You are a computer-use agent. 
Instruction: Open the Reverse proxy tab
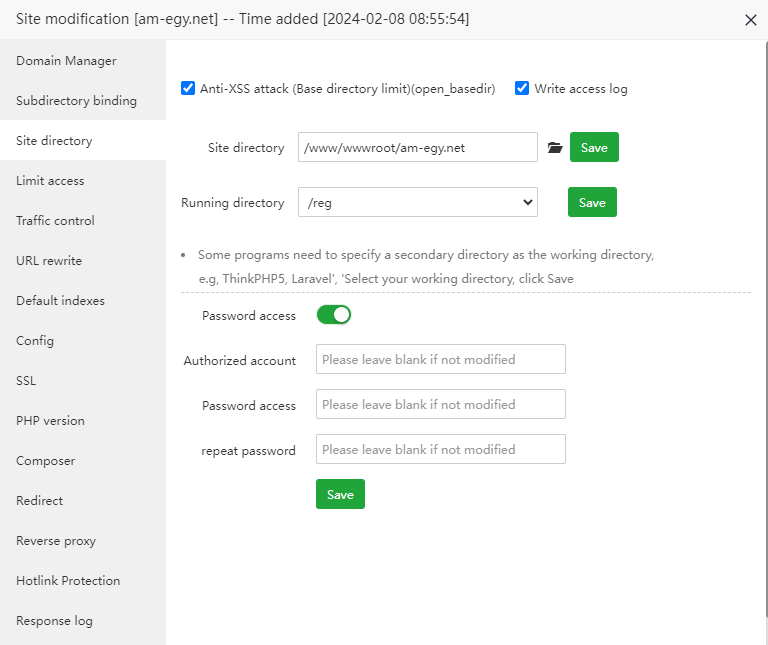(56, 541)
